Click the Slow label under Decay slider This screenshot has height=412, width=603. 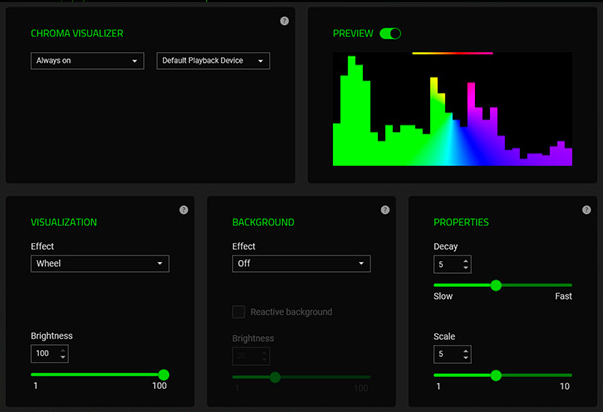click(x=443, y=296)
